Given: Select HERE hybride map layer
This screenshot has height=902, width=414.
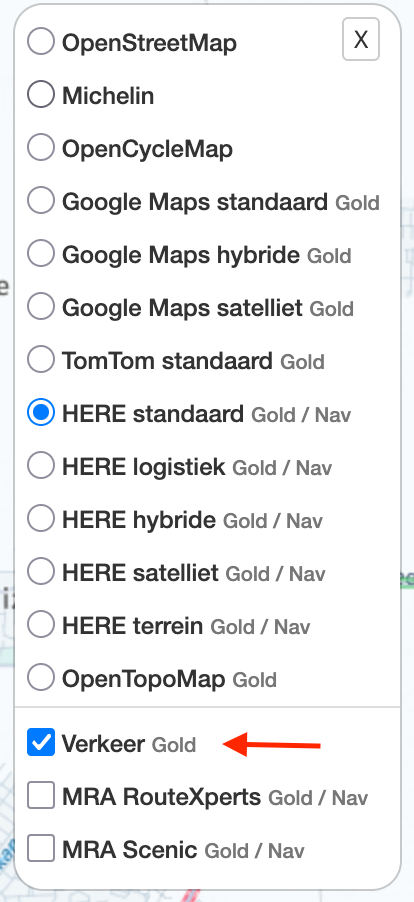Looking at the screenshot, I should coord(41,518).
